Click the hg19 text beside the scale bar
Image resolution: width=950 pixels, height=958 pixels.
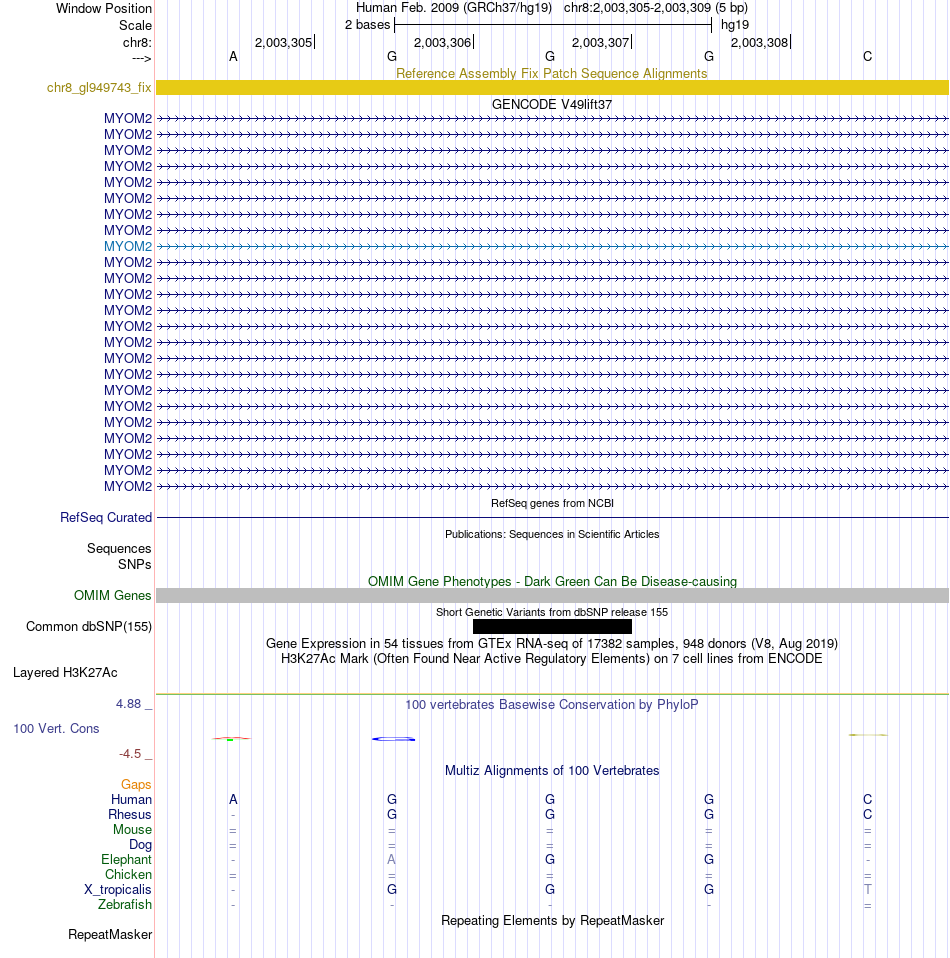pyautogui.click(x=735, y=25)
